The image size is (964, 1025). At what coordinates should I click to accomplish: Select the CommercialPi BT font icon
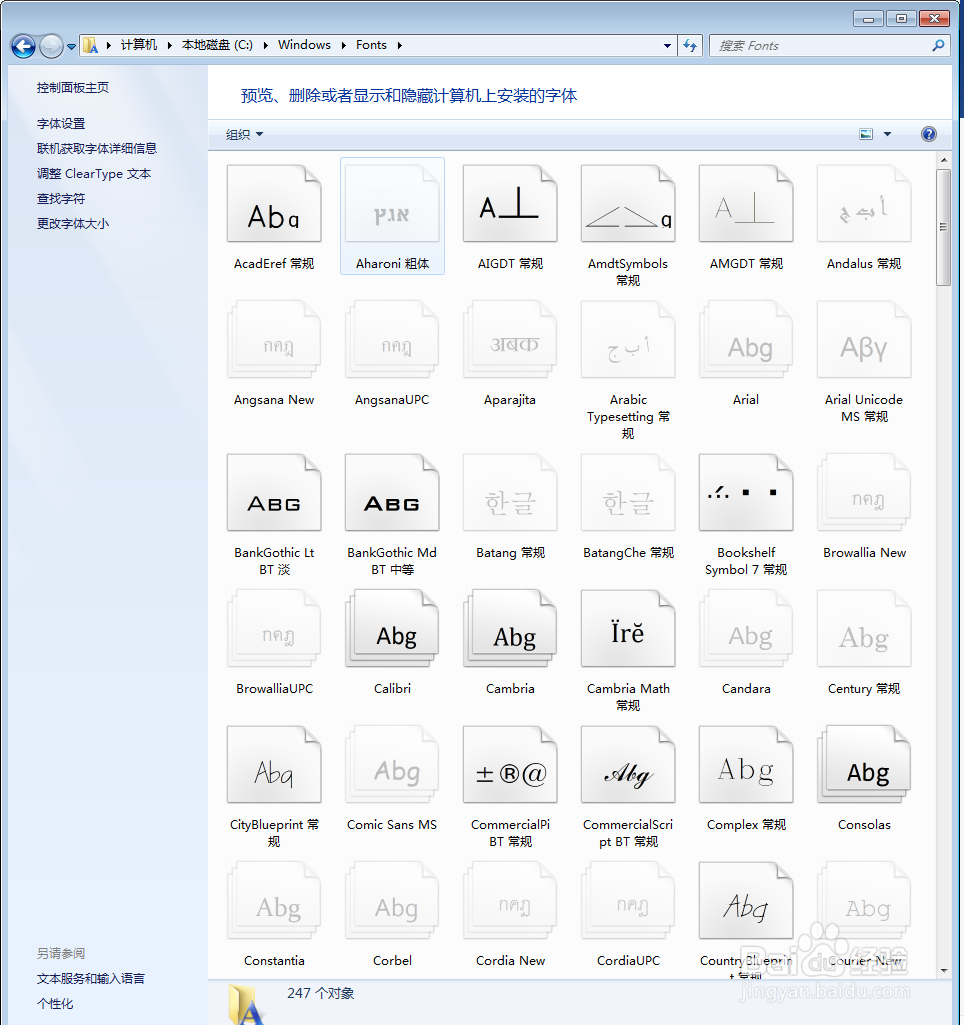[x=510, y=765]
